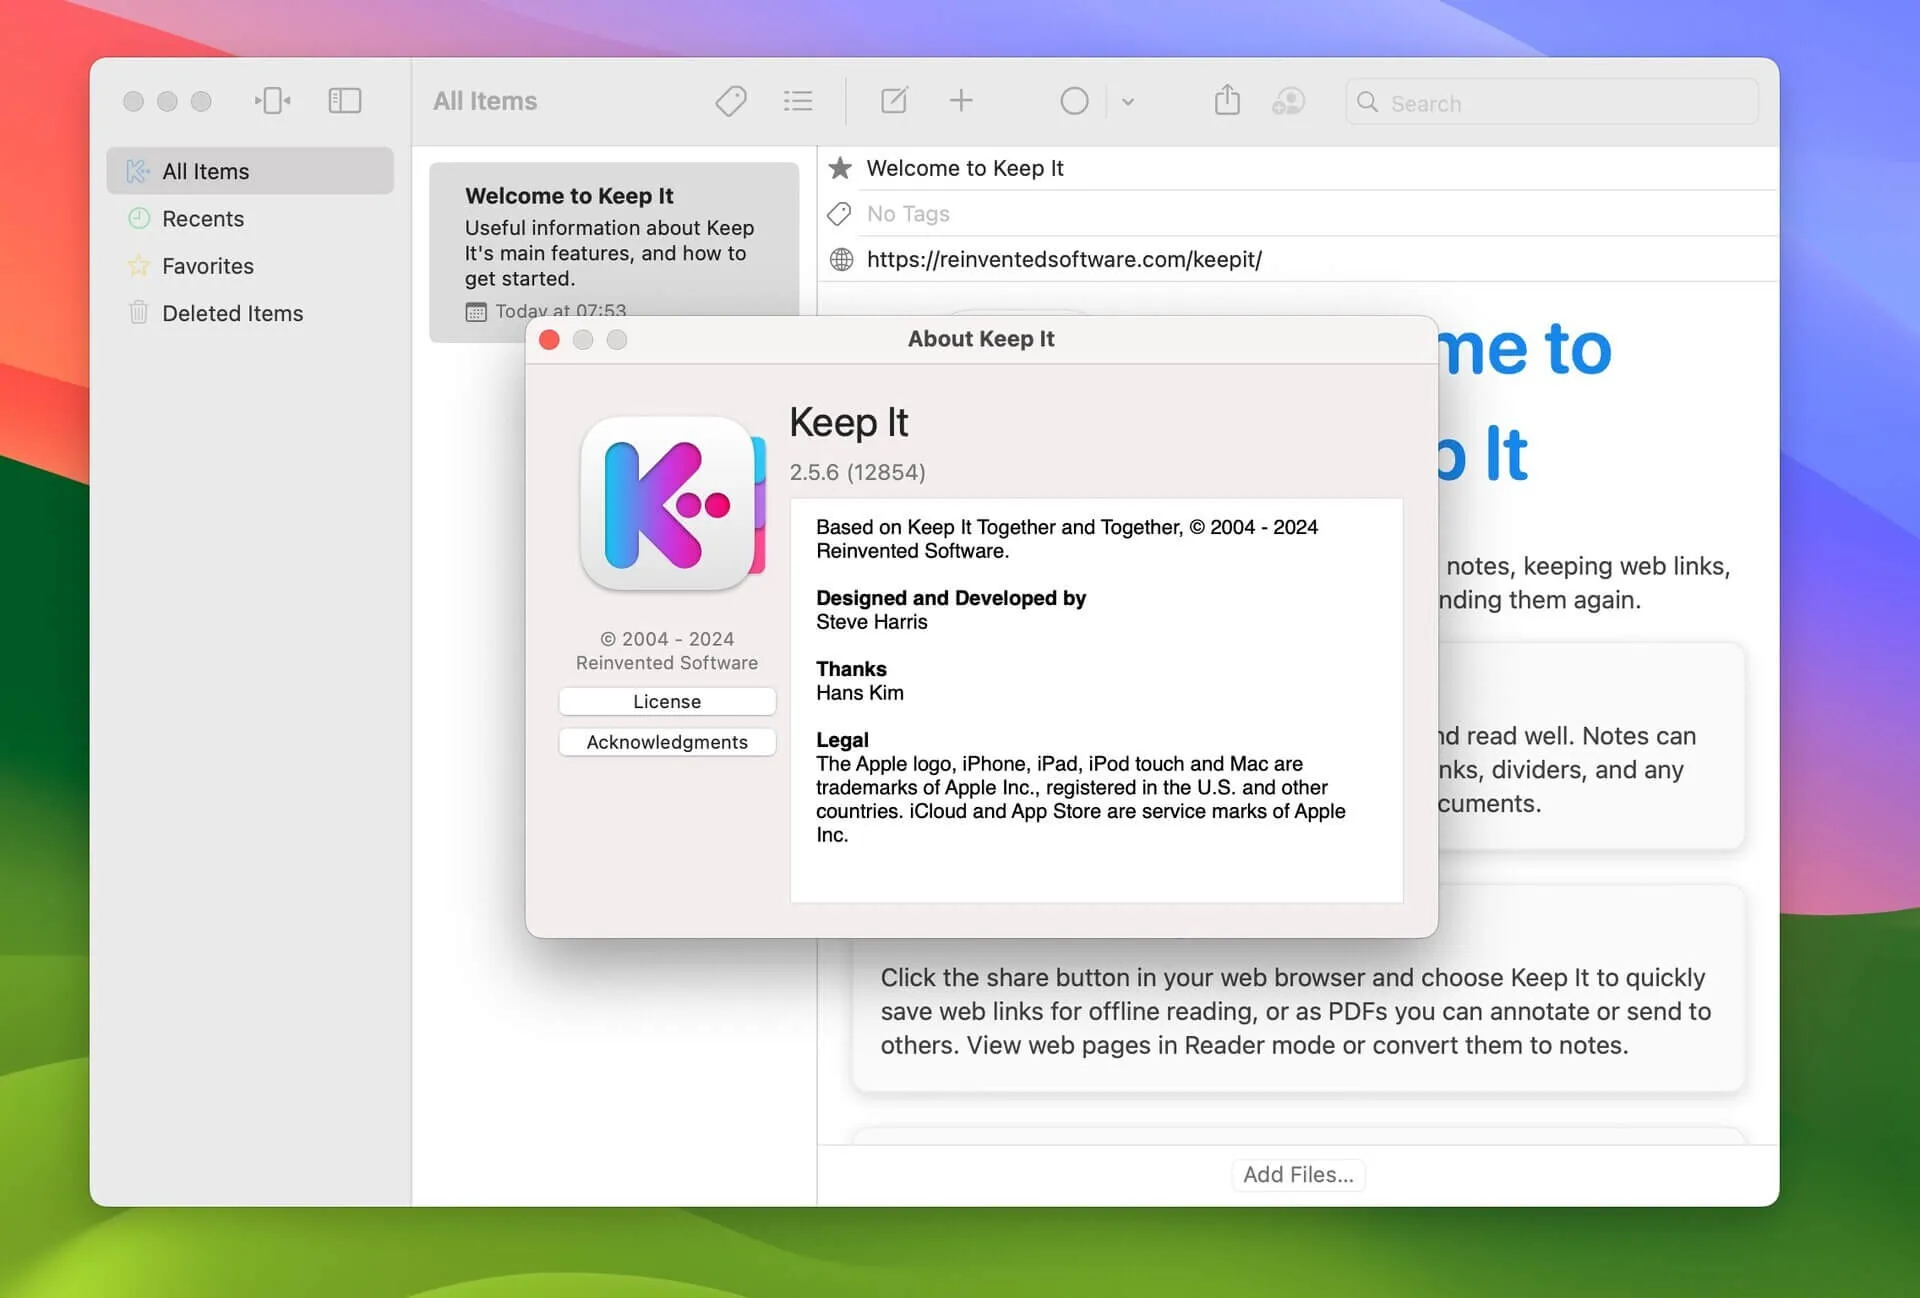
Task: Click the web links help card text
Action: [x=1296, y=1011]
